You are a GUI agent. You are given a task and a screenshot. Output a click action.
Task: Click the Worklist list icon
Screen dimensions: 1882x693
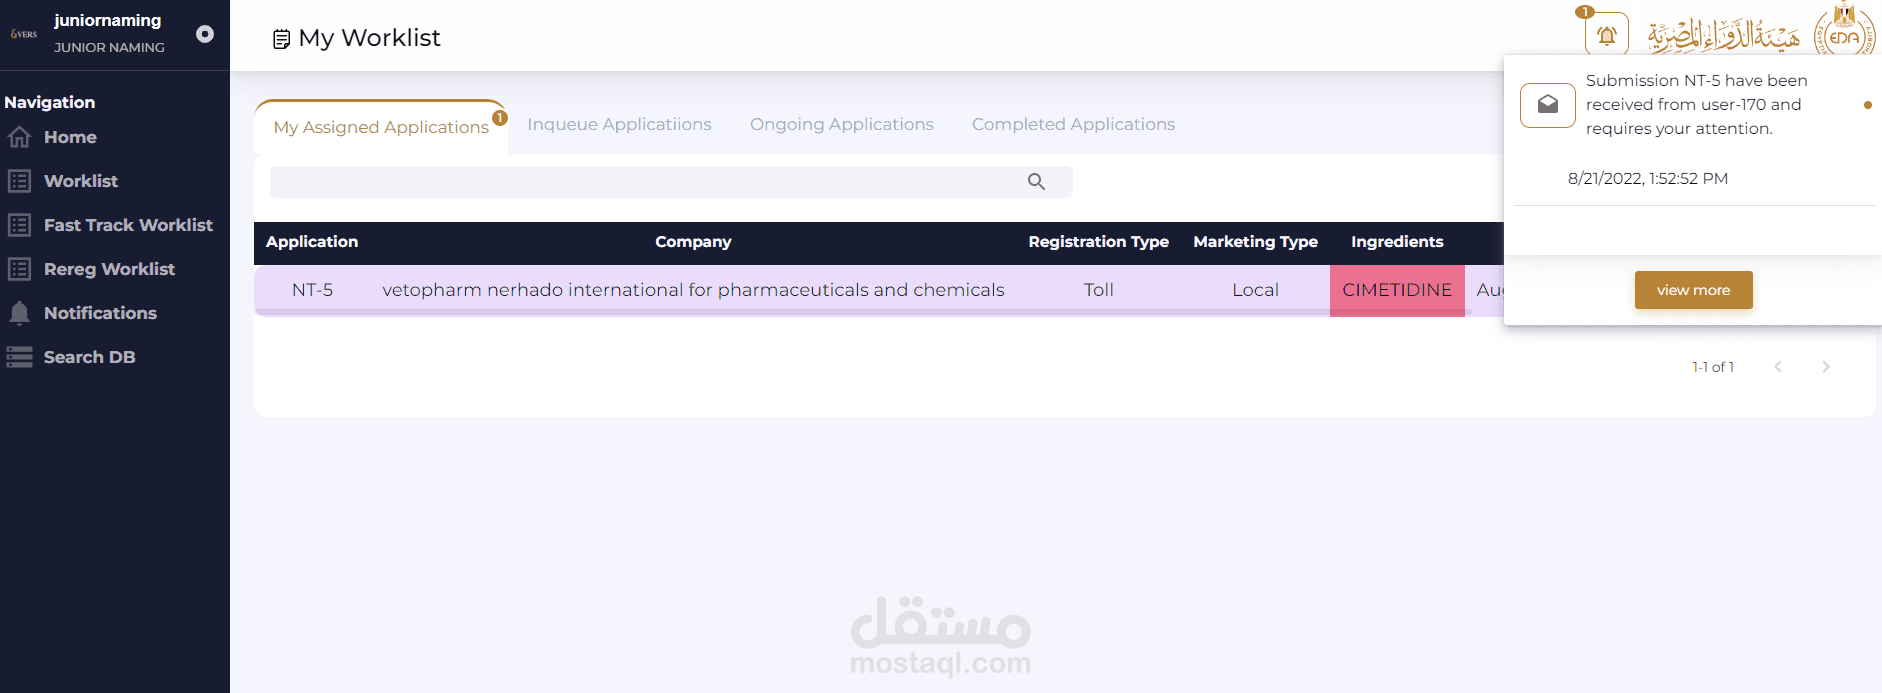point(19,181)
